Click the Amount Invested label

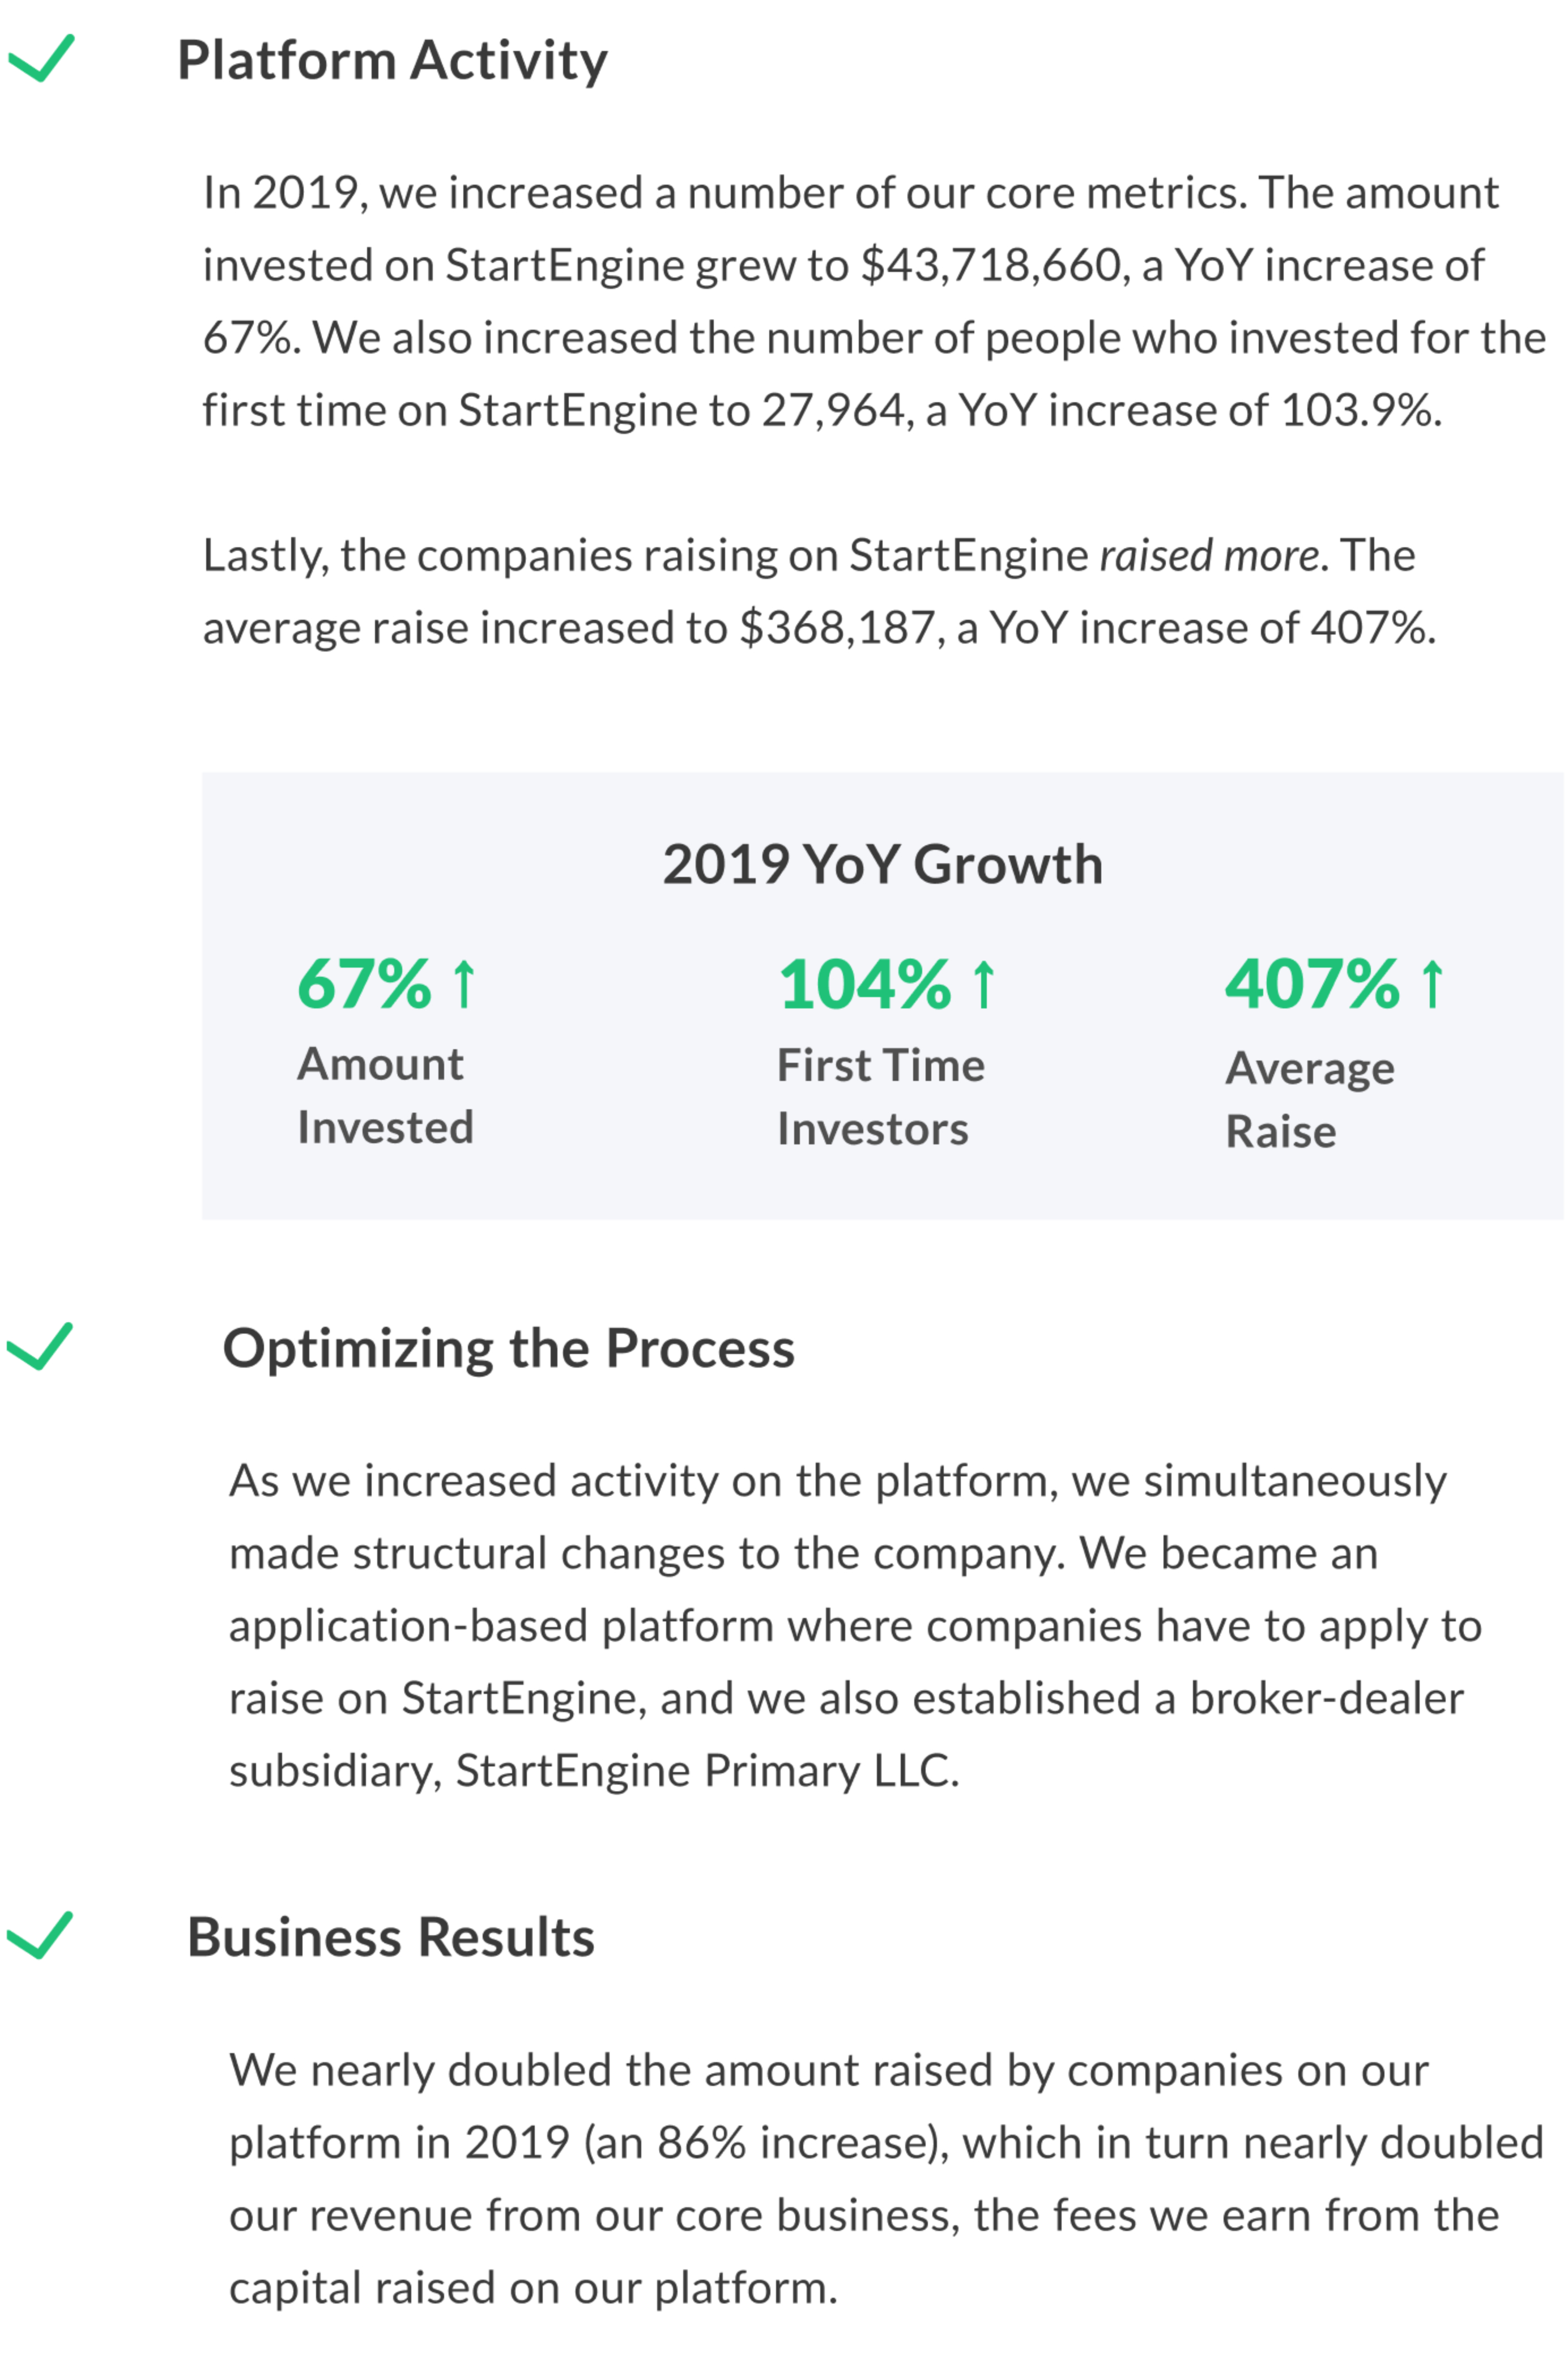pos(385,1095)
